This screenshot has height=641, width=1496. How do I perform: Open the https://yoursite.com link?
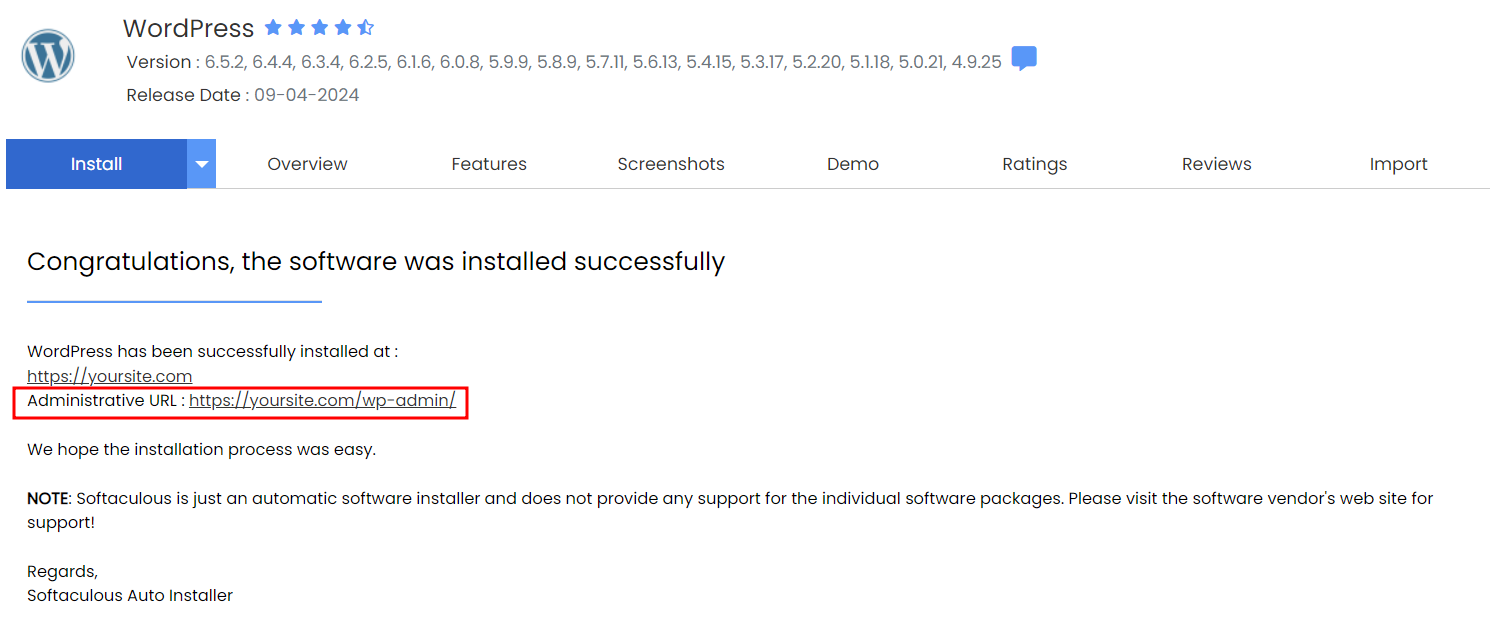110,376
